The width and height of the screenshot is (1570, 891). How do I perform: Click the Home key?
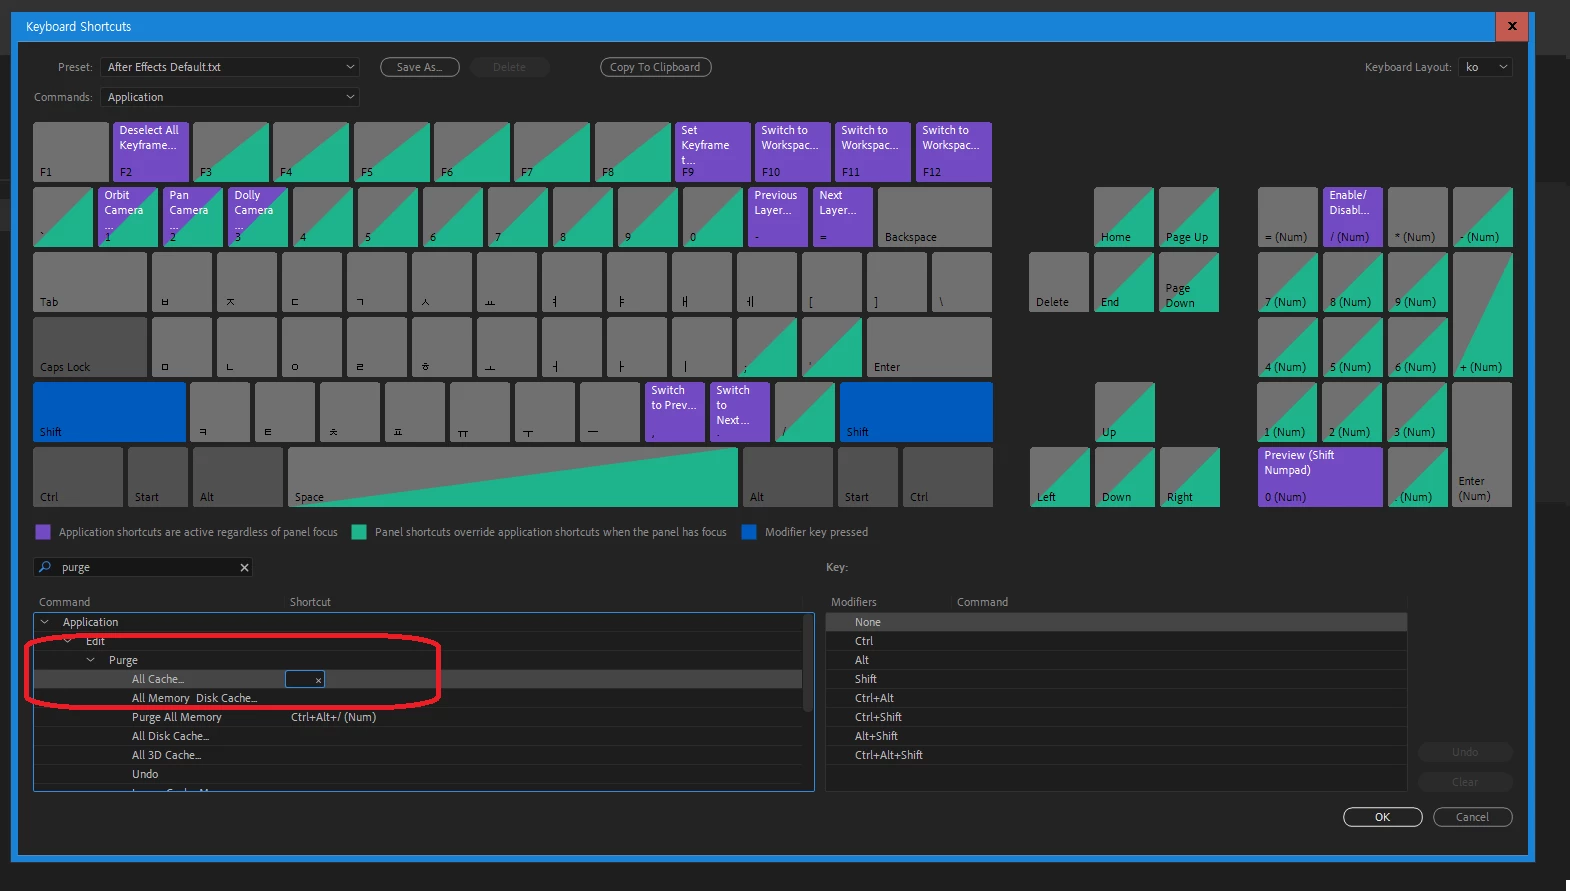click(1124, 217)
